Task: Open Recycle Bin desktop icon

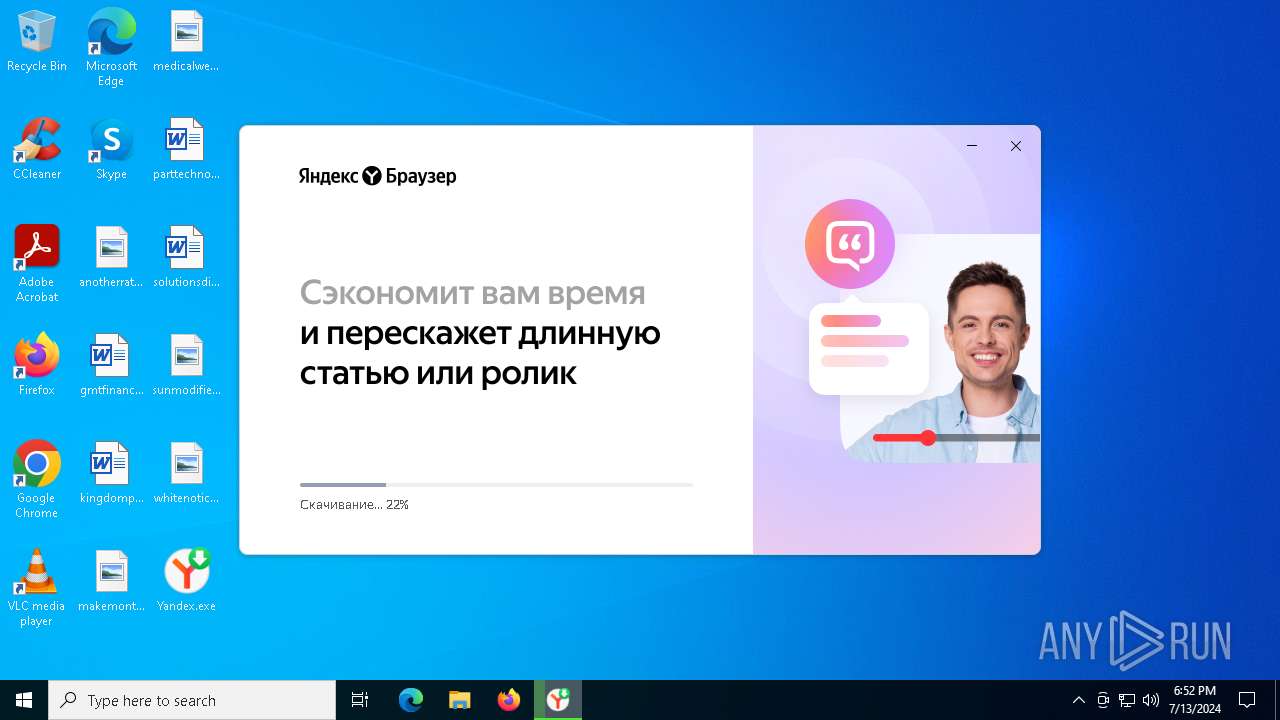Action: point(37,42)
